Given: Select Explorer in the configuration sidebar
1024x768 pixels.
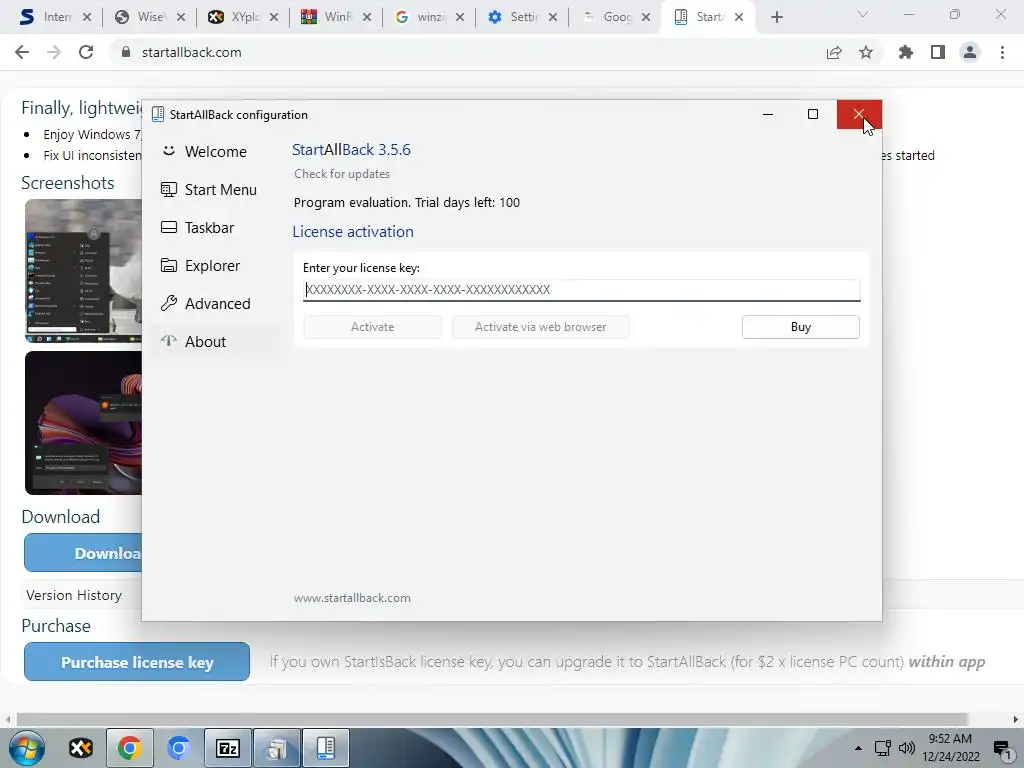Looking at the screenshot, I should click(x=201, y=266).
